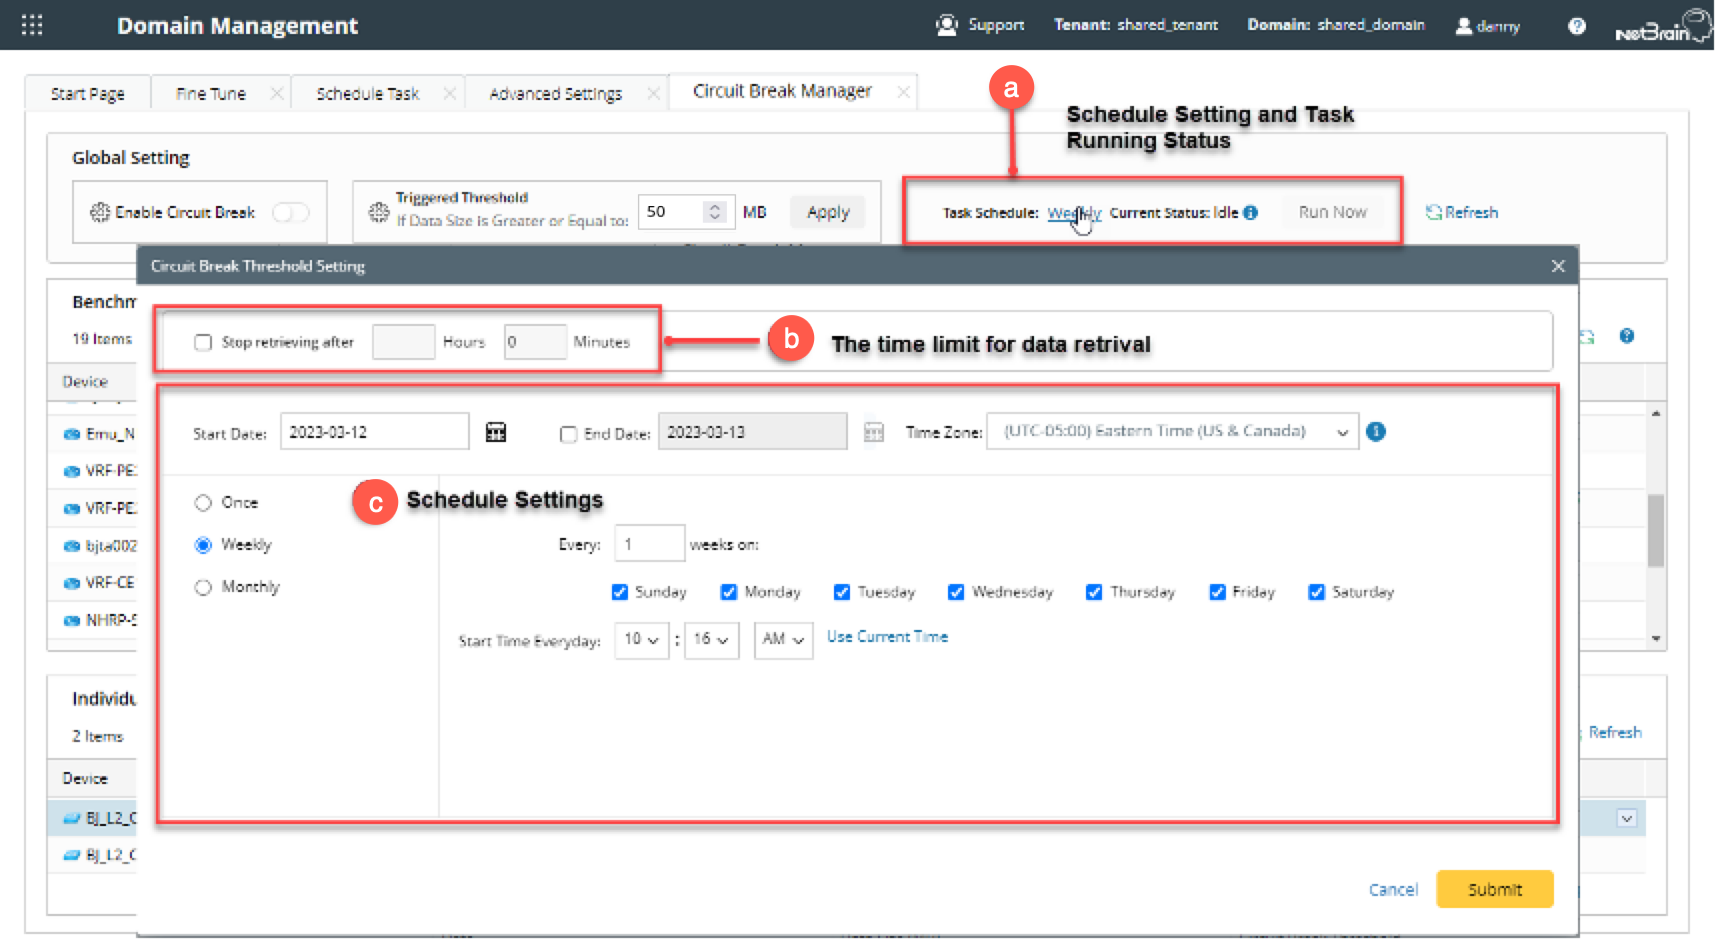Screen dimensions: 1720x950
Task: Open the help question mark icon
Action: pos(1577,26)
